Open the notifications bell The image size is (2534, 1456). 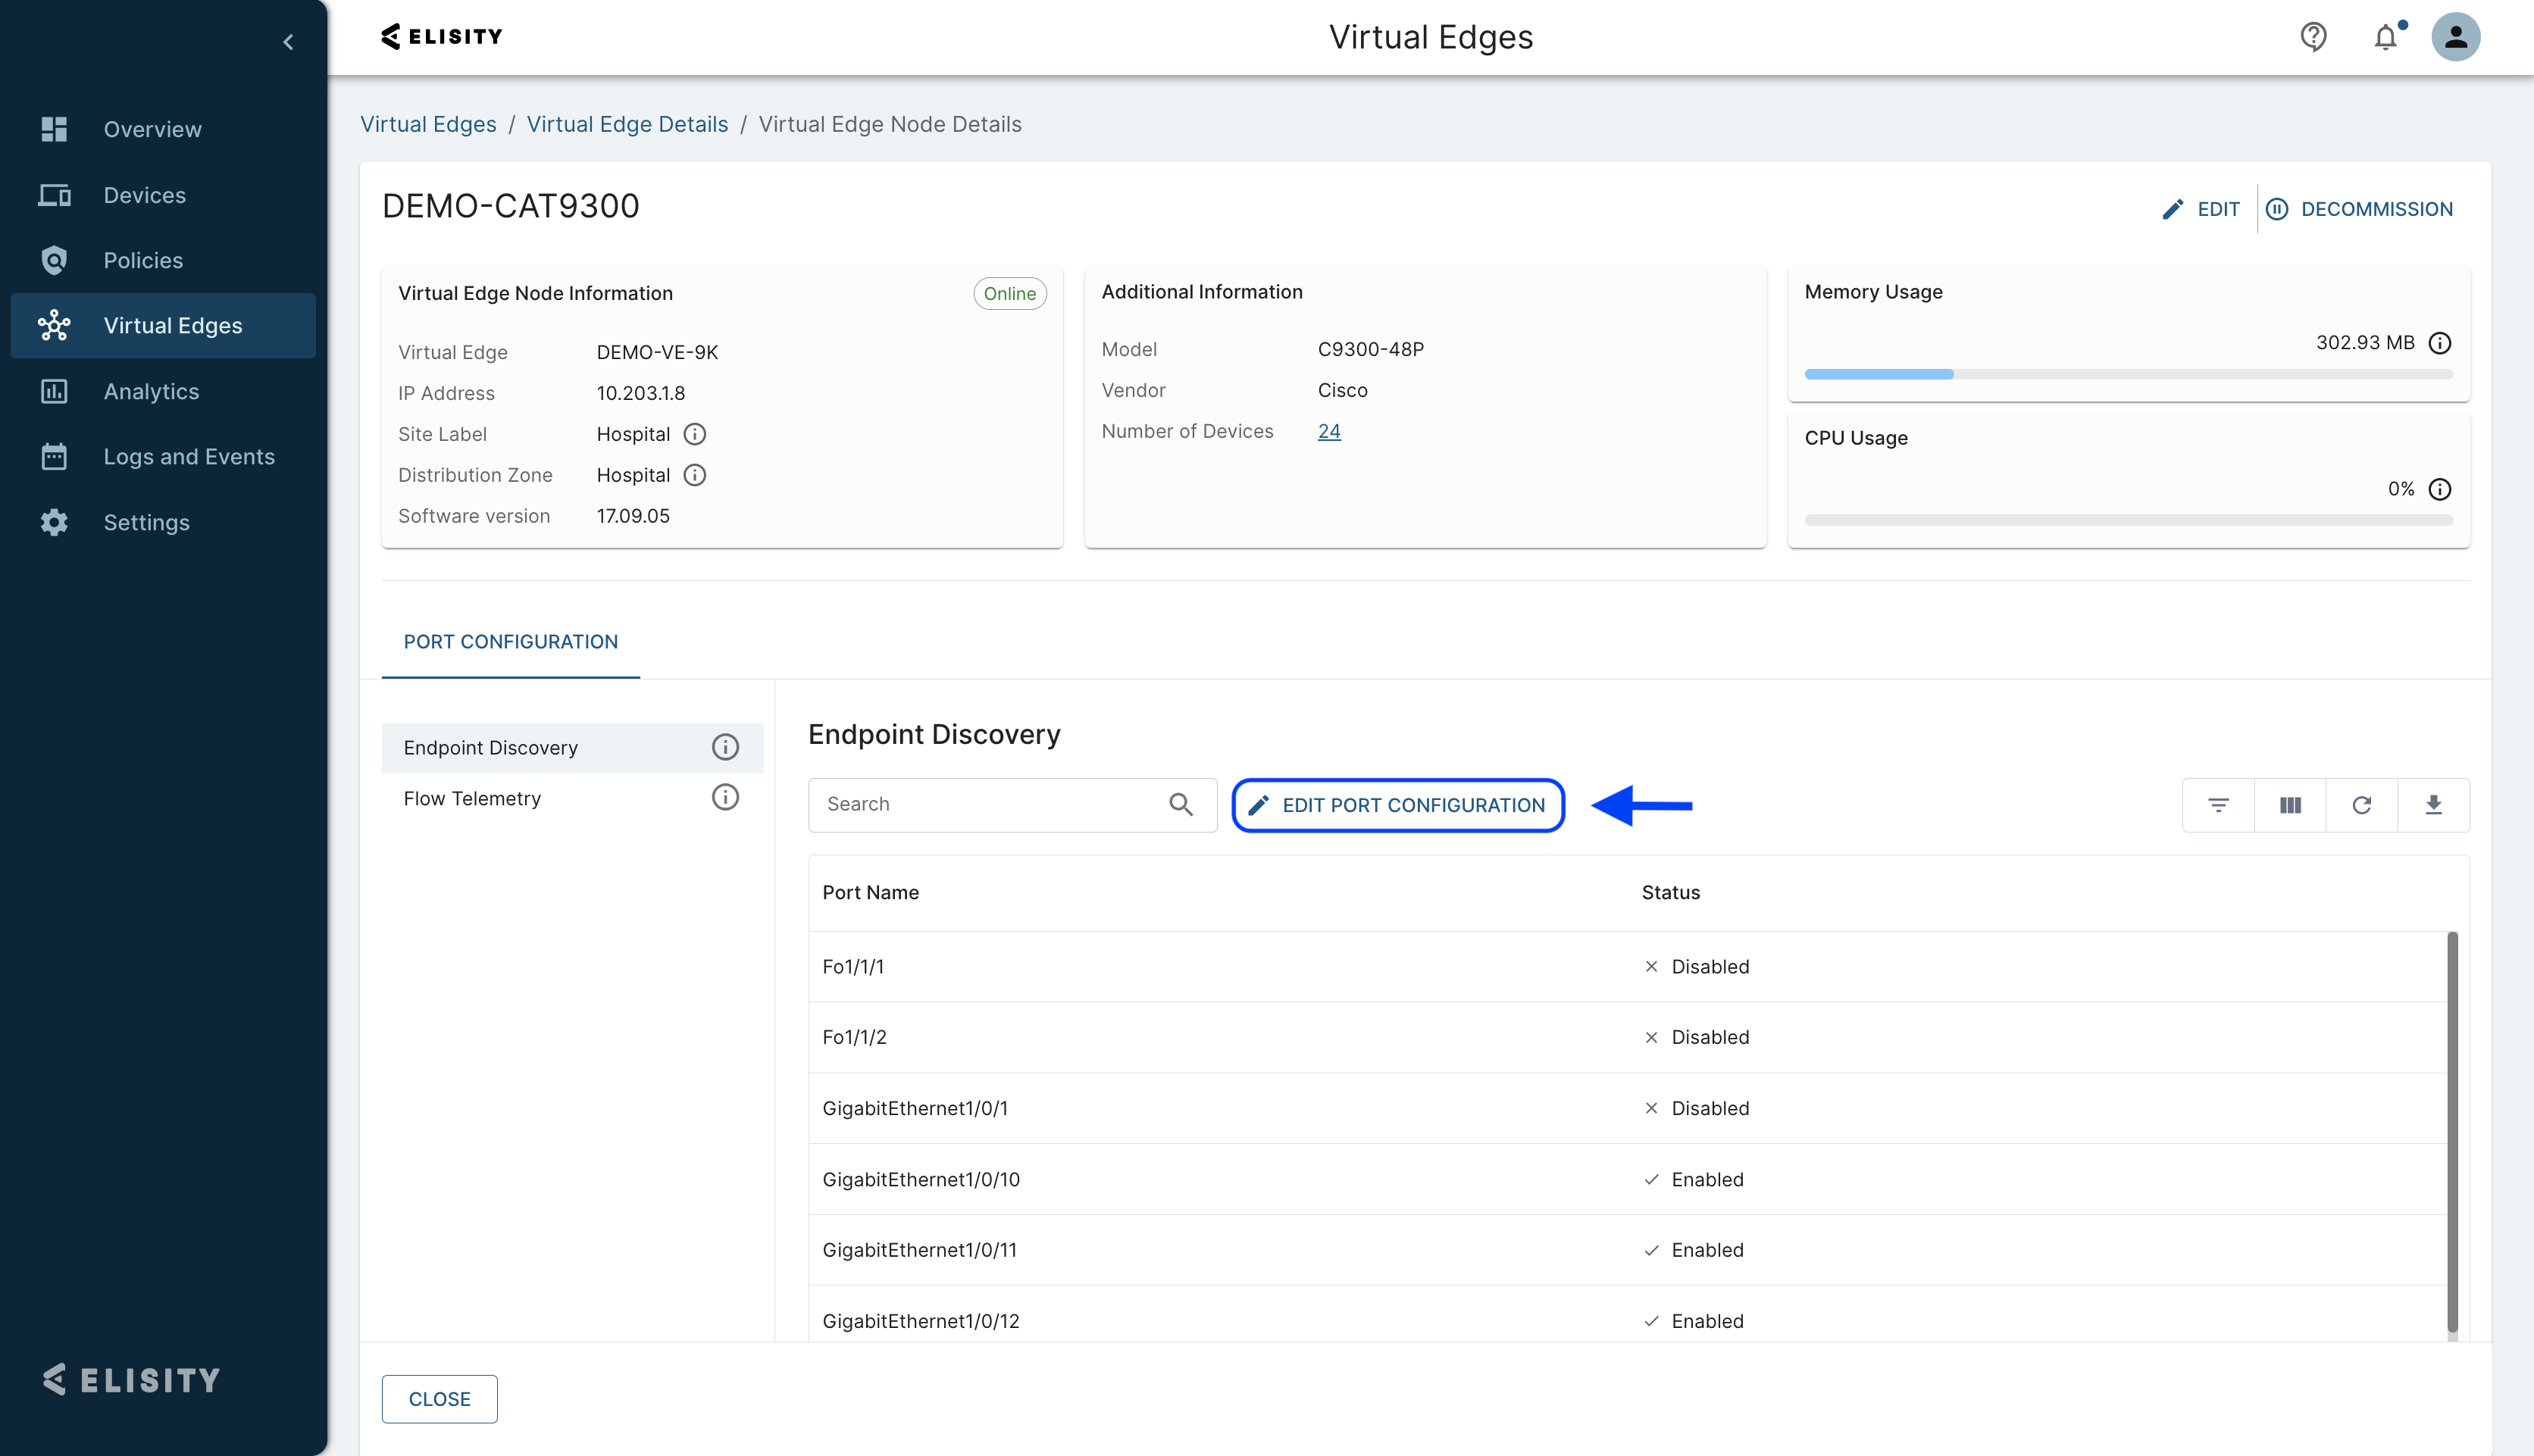2385,37
